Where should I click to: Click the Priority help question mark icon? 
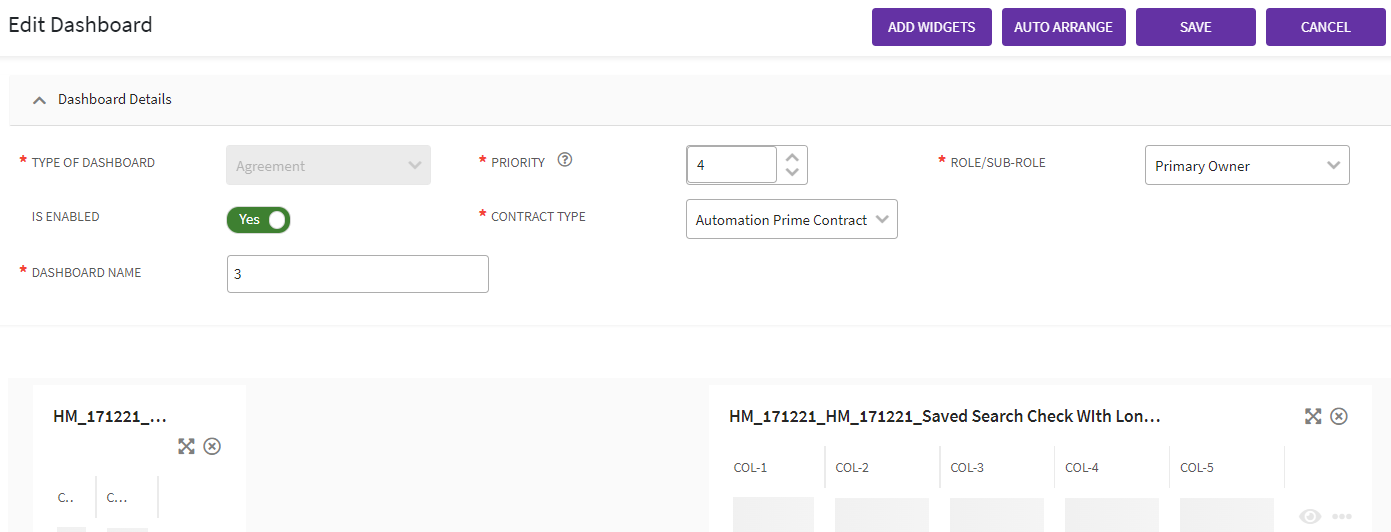pyautogui.click(x=565, y=160)
